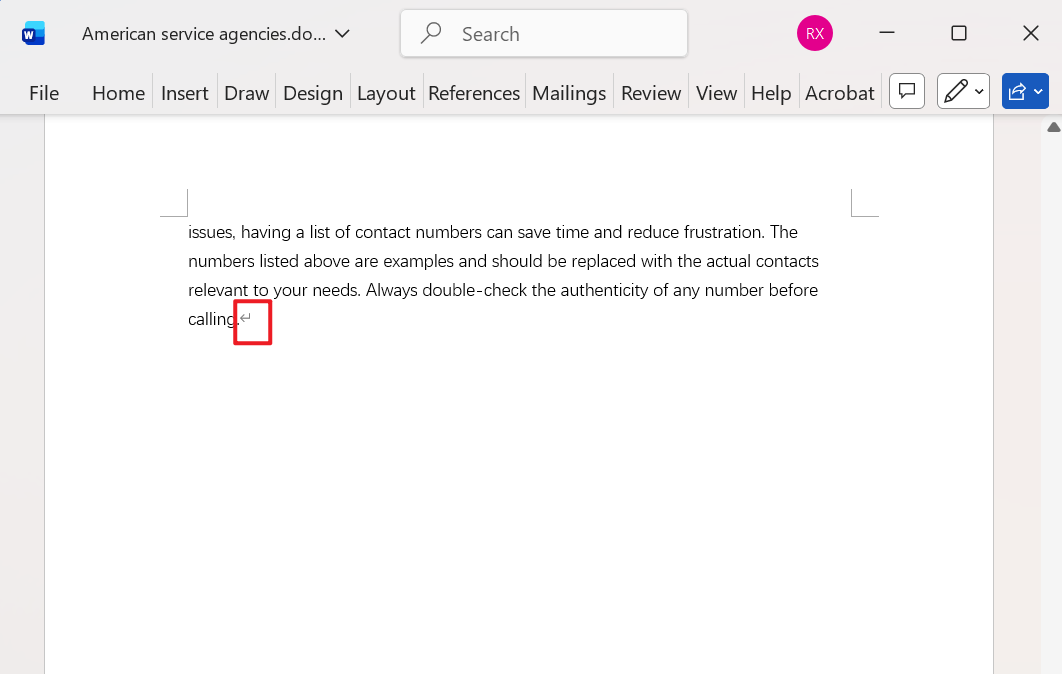Switch to the Insert tab
The height and width of the screenshot is (674, 1062).
[x=184, y=92]
